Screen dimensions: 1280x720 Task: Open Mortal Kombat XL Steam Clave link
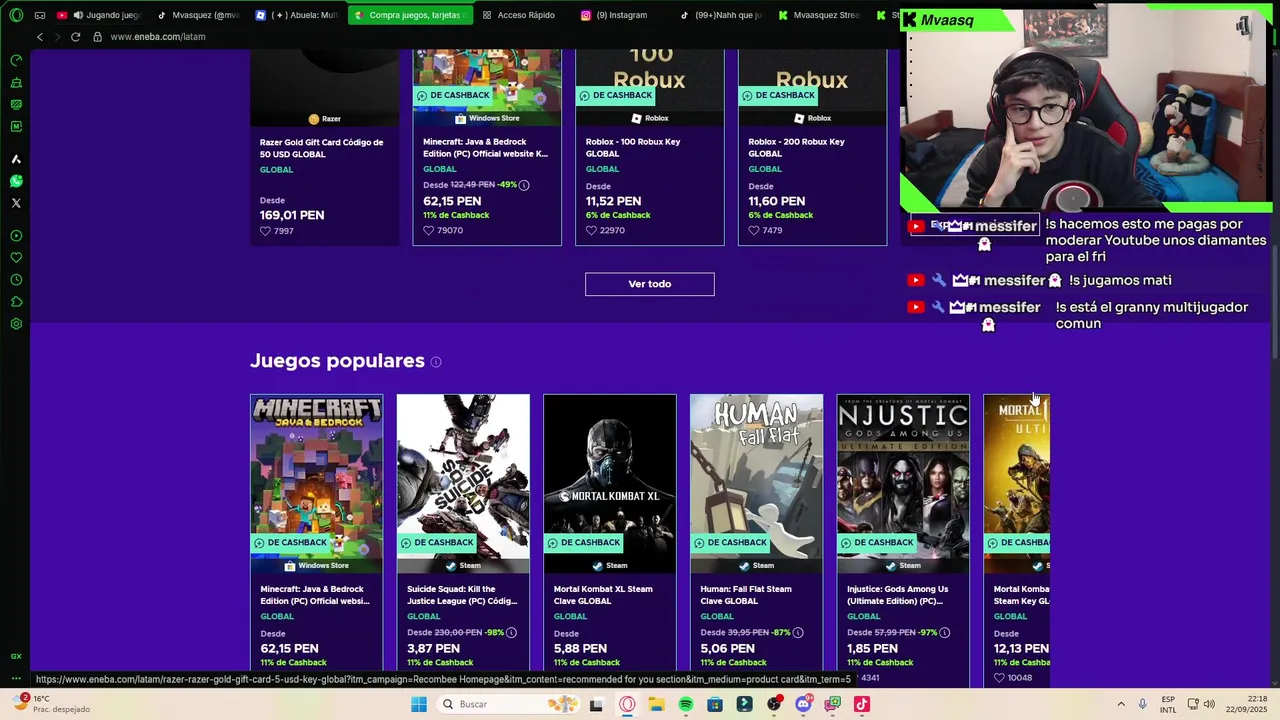[x=603, y=595]
